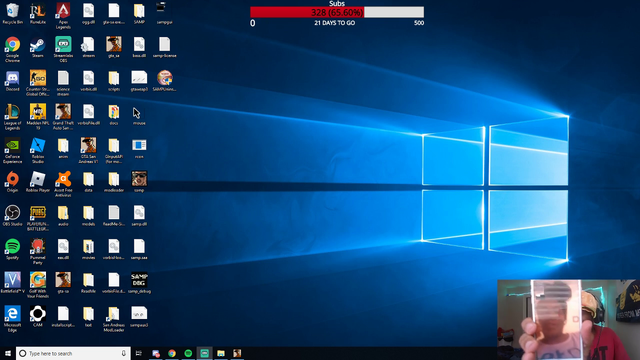Select the Steam desktop shortcut
The image size is (640, 360).
point(38,47)
